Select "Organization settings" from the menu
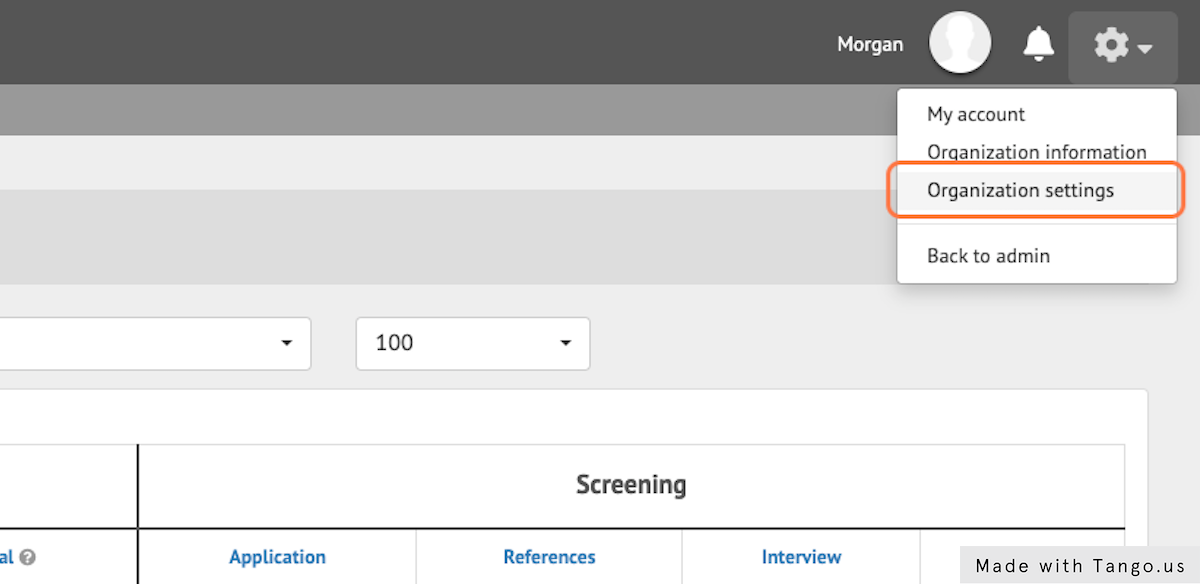 coord(1020,190)
